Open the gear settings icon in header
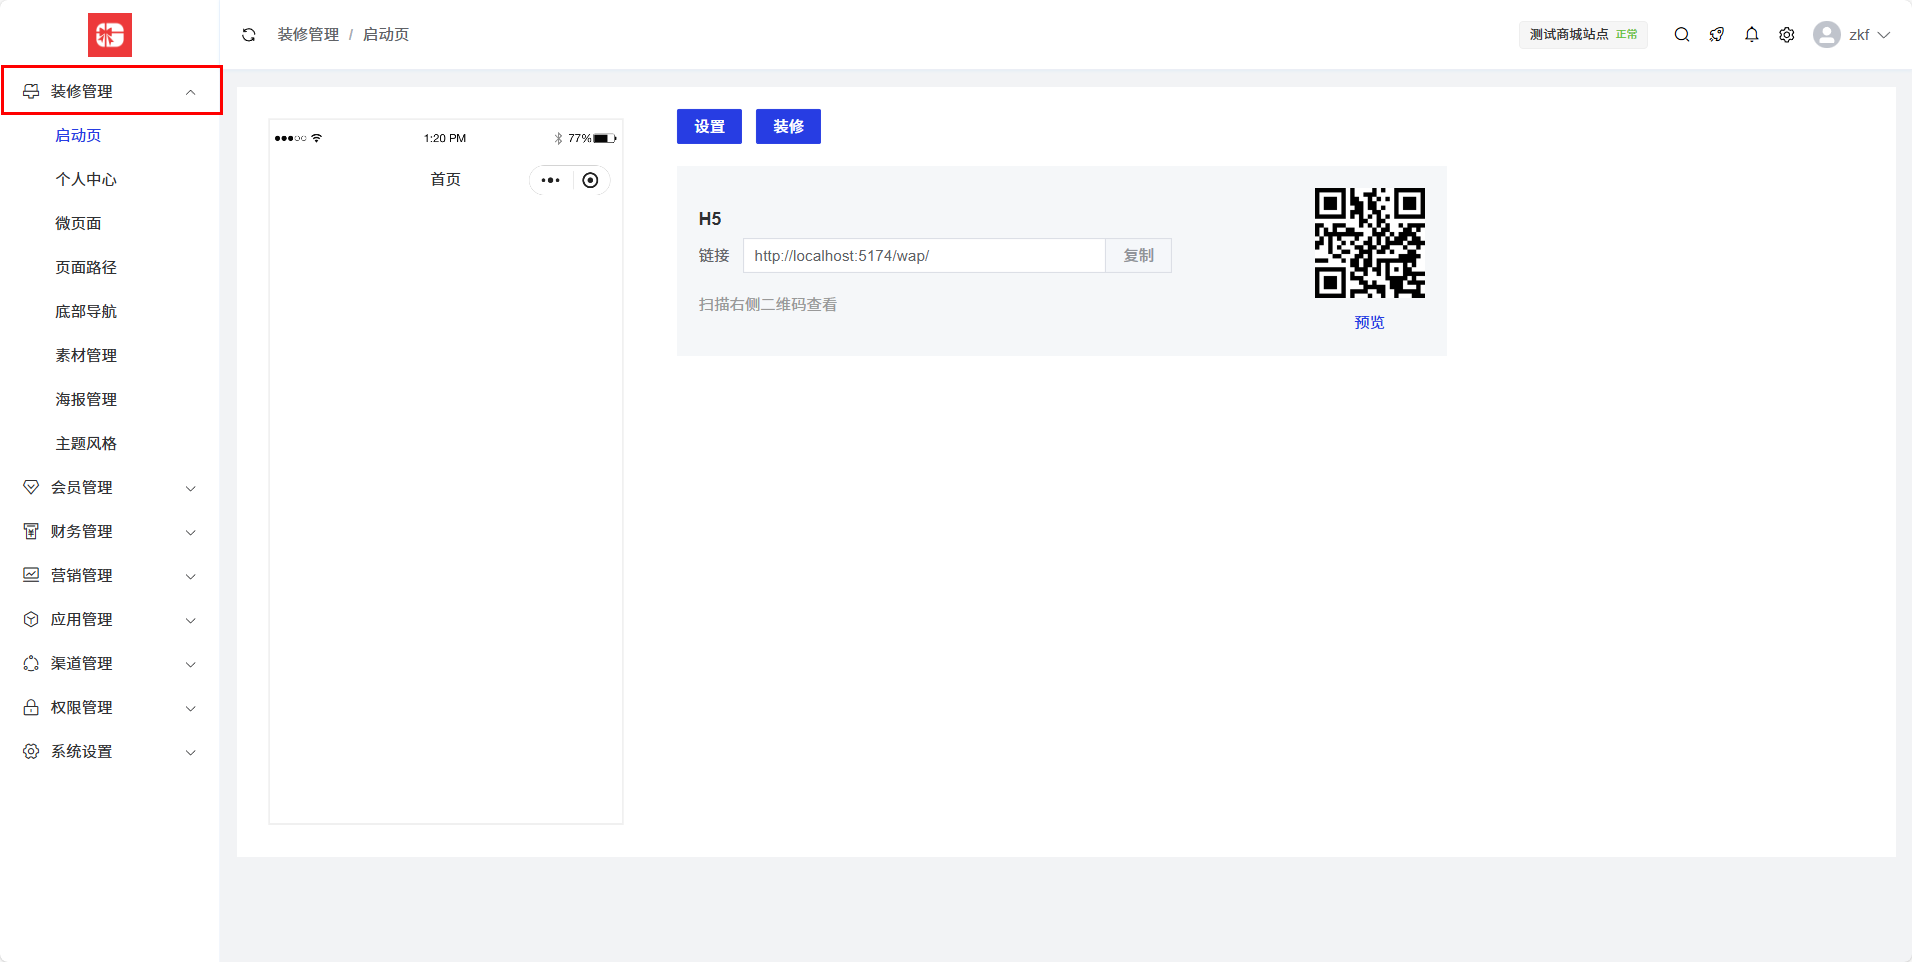The width and height of the screenshot is (1912, 962). 1787,35
